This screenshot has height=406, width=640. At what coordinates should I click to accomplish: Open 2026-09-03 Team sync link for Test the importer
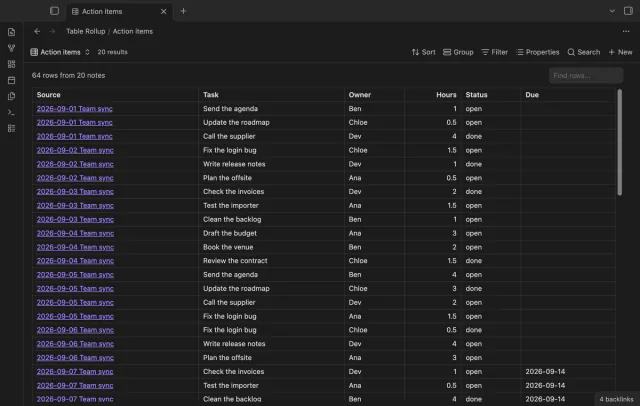tap(75, 206)
